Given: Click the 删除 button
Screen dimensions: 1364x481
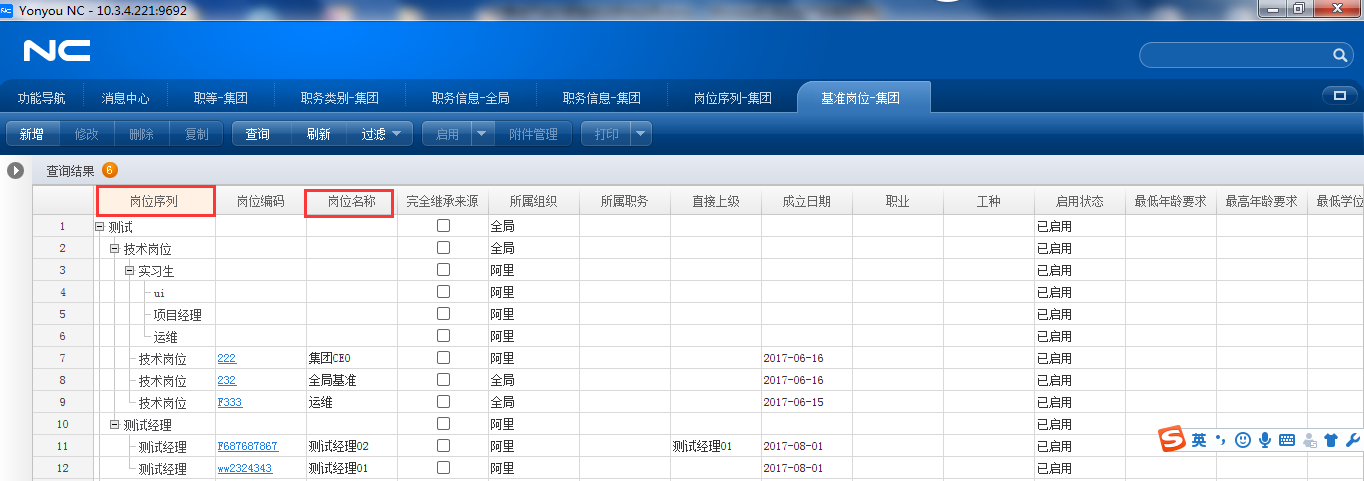Looking at the screenshot, I should coord(142,133).
